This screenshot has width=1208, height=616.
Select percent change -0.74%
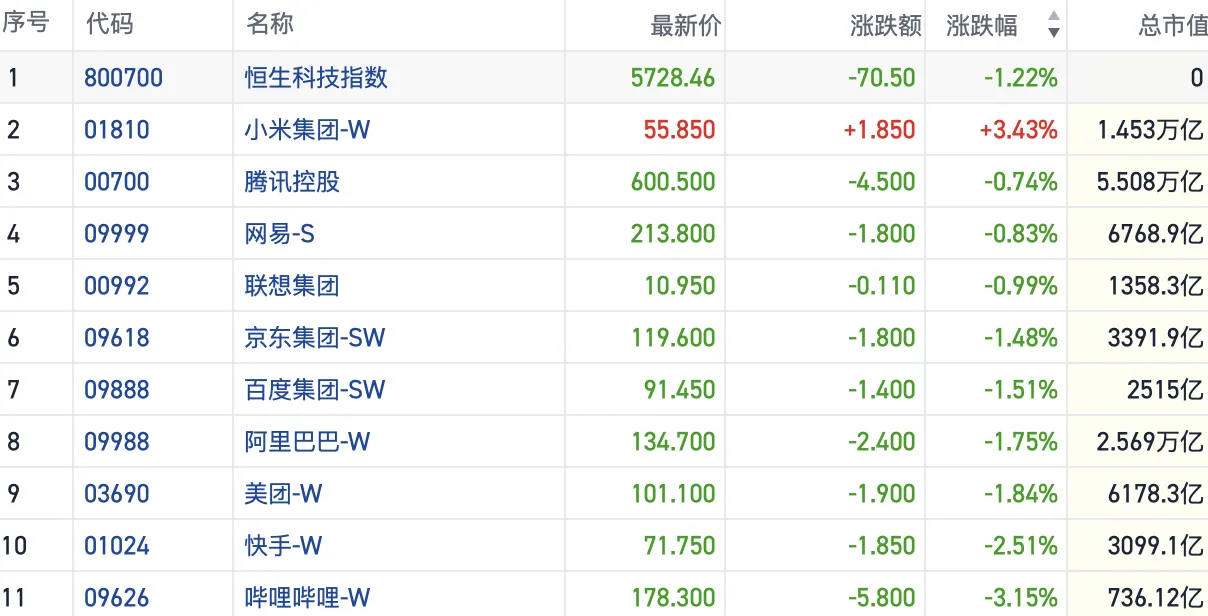[x=1022, y=182]
